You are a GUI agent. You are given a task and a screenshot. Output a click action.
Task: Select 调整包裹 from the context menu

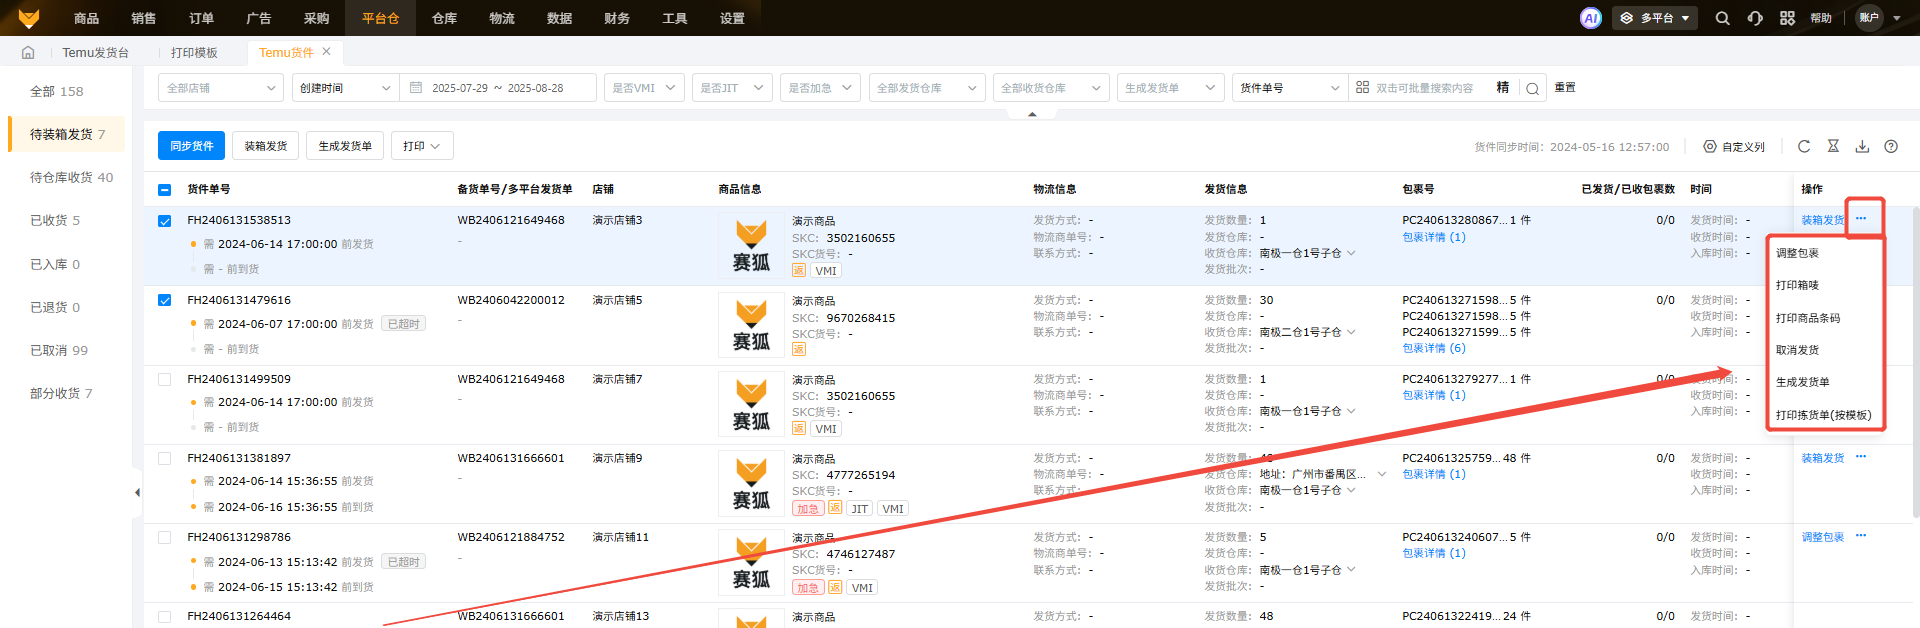pyautogui.click(x=1797, y=253)
